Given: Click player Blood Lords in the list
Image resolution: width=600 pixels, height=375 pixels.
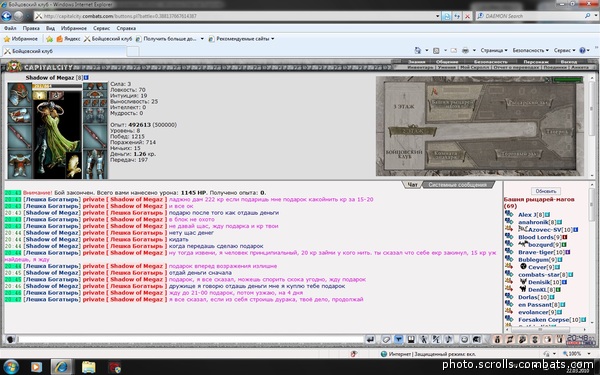Looking at the screenshot, I should click(x=536, y=237).
